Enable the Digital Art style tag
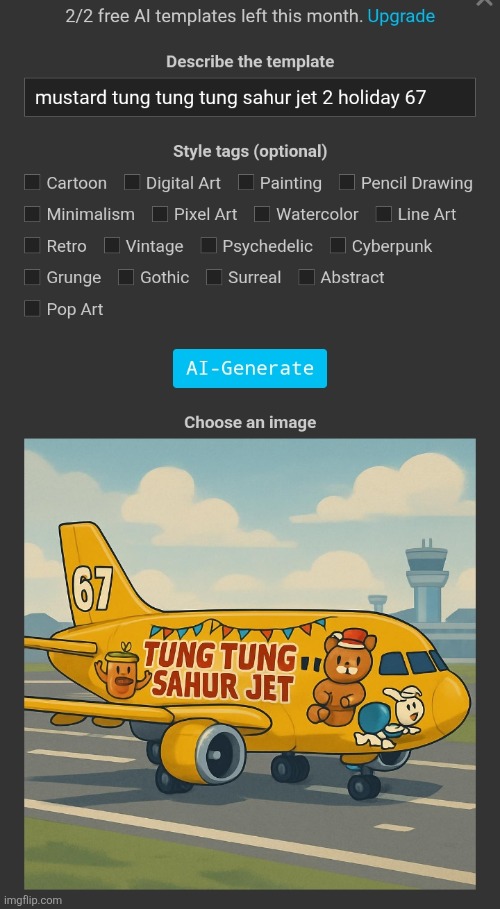Image resolution: width=500 pixels, height=909 pixels. click(x=132, y=182)
